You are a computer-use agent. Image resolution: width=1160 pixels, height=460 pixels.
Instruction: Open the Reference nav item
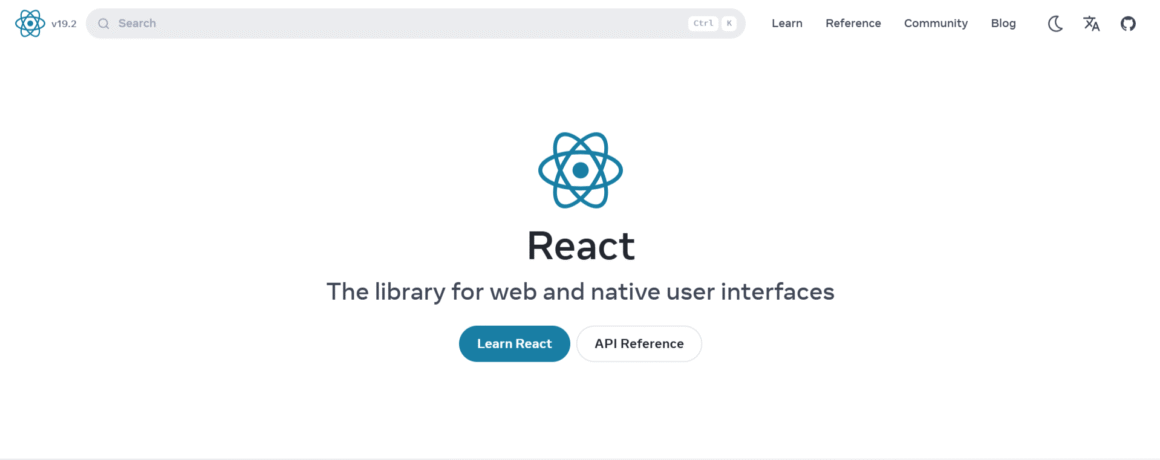(853, 24)
